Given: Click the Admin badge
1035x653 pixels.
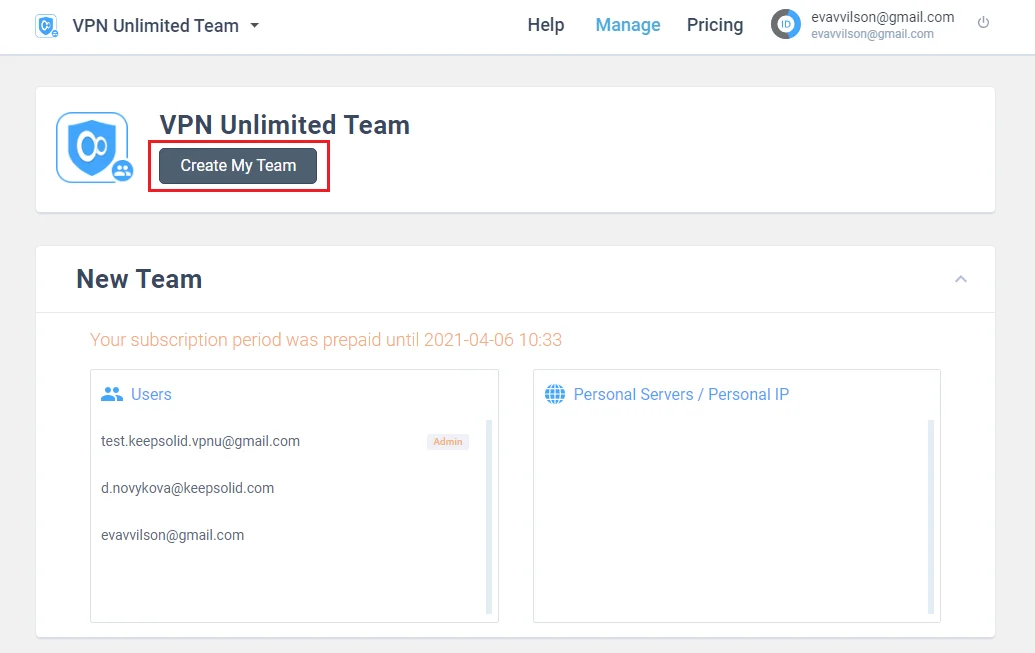Looking at the screenshot, I should [448, 442].
